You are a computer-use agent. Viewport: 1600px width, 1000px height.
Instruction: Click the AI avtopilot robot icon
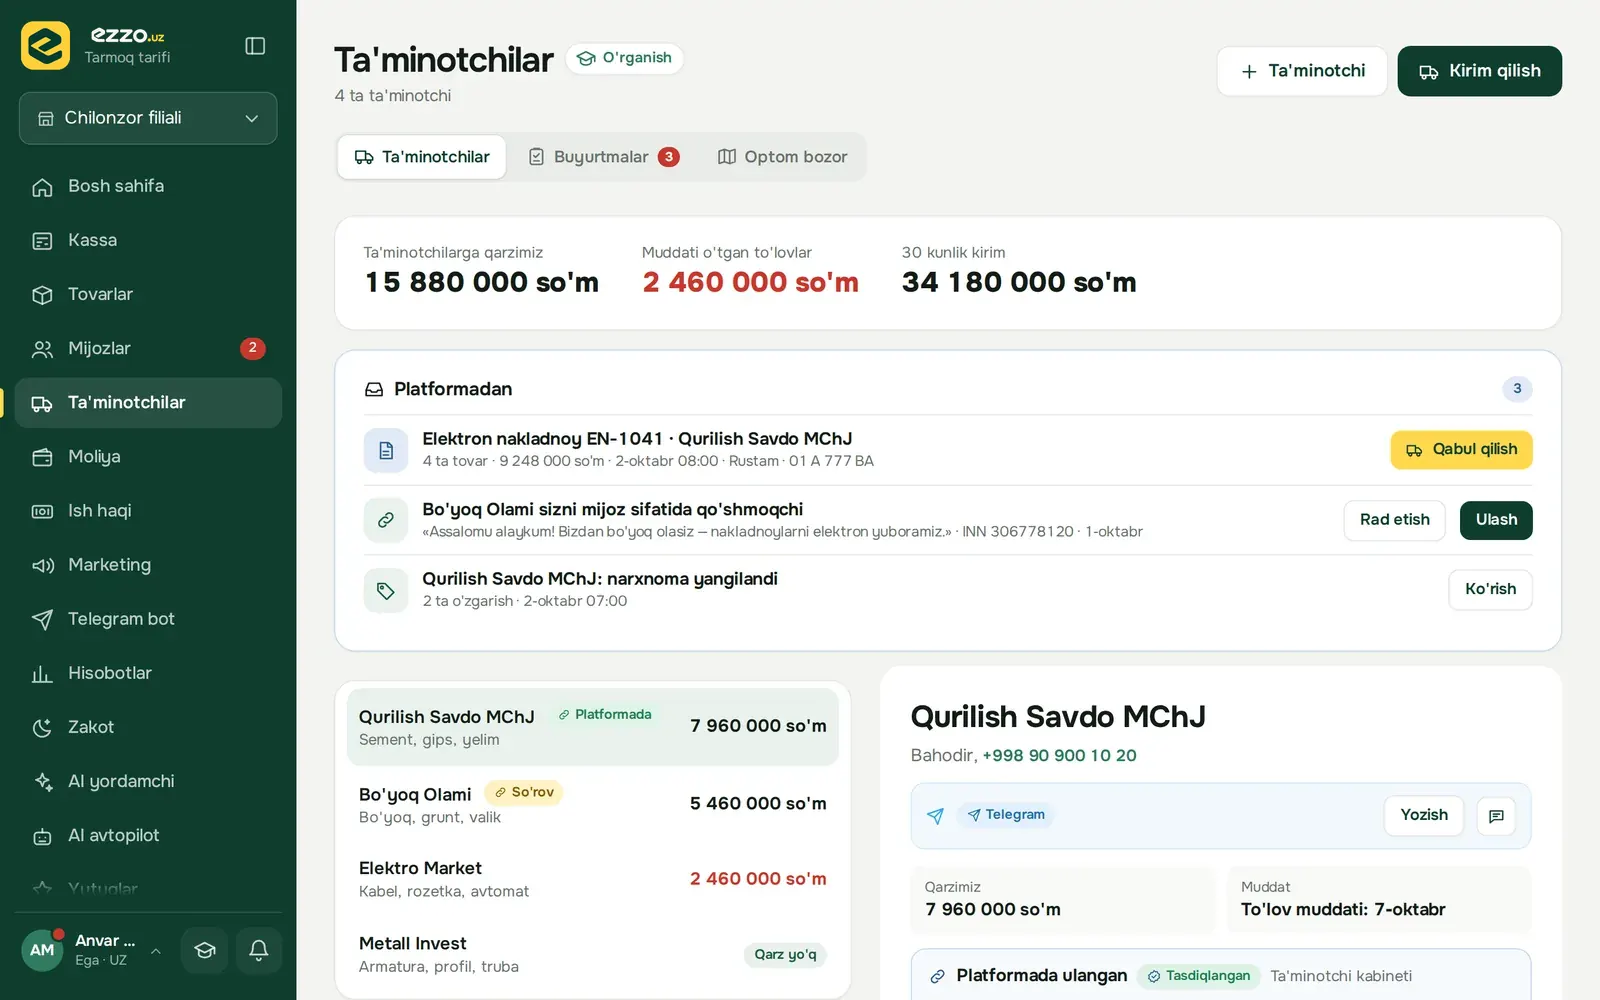tap(42, 836)
